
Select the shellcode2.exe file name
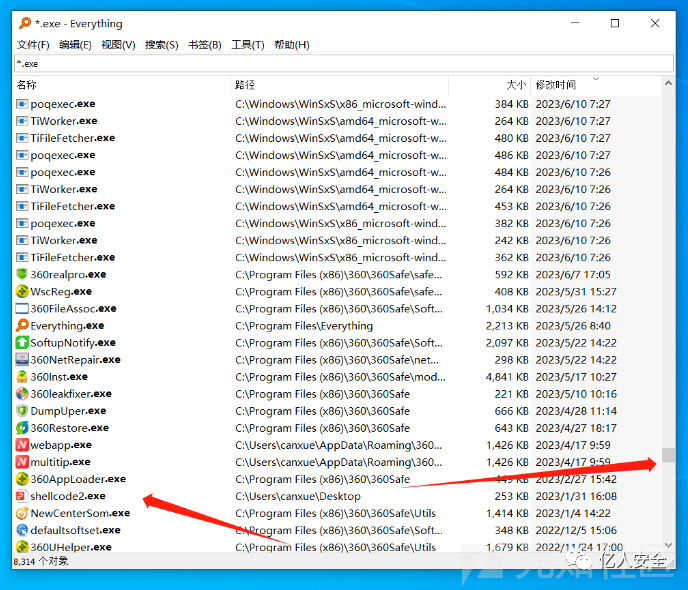tap(68, 496)
